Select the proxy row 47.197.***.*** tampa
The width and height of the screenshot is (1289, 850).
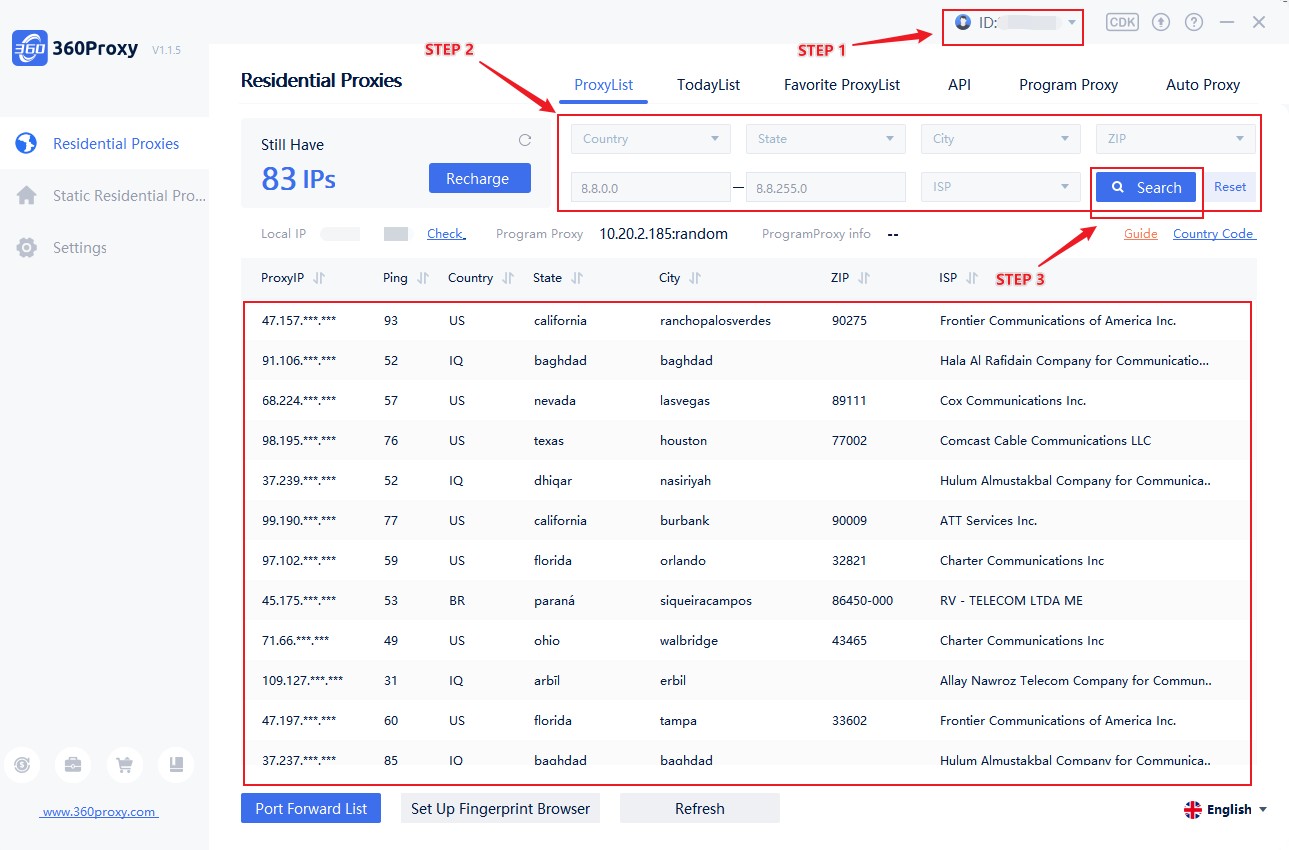747,721
